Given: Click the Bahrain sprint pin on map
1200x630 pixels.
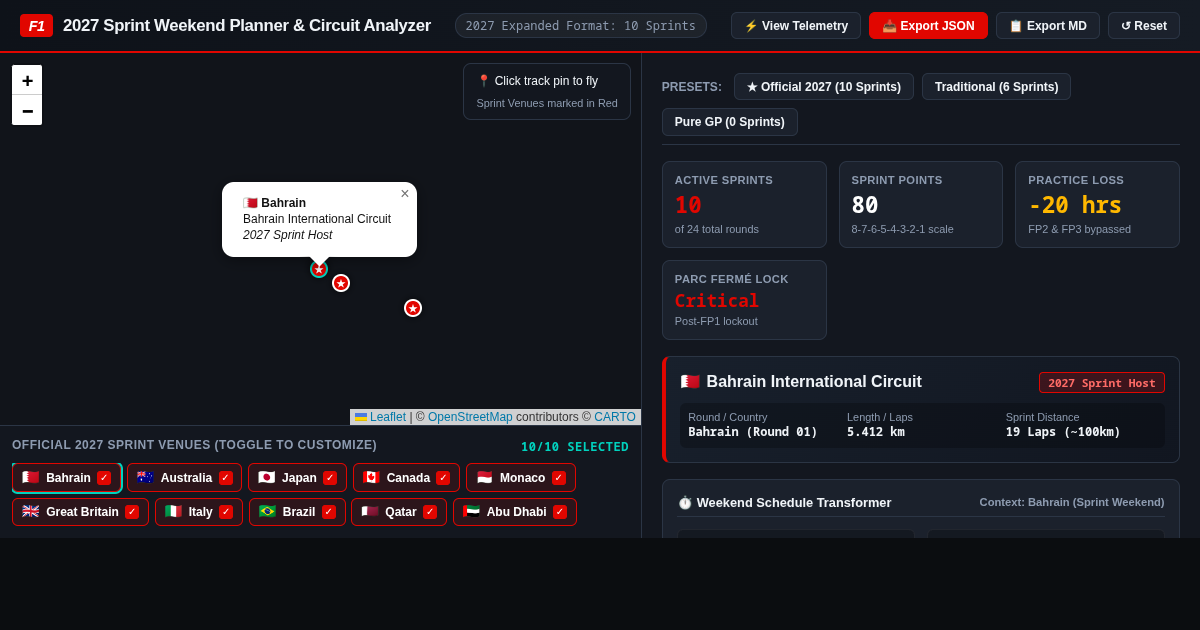Looking at the screenshot, I should [x=319, y=269].
